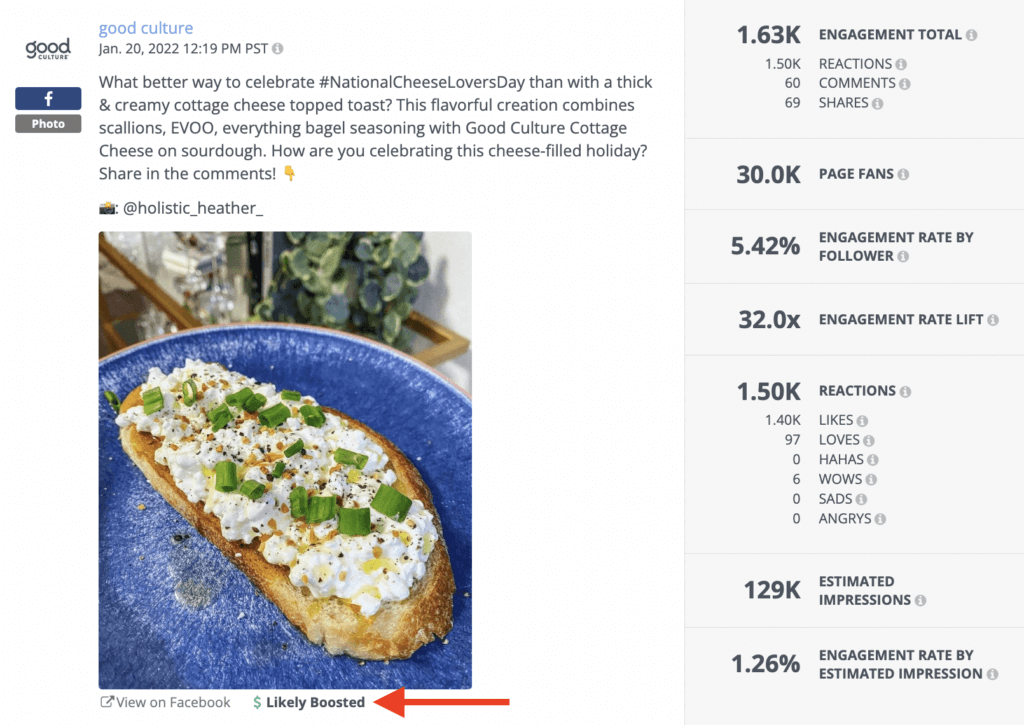Select the Facebook icon in the left sidebar
1024x725 pixels.
pyautogui.click(x=47, y=98)
